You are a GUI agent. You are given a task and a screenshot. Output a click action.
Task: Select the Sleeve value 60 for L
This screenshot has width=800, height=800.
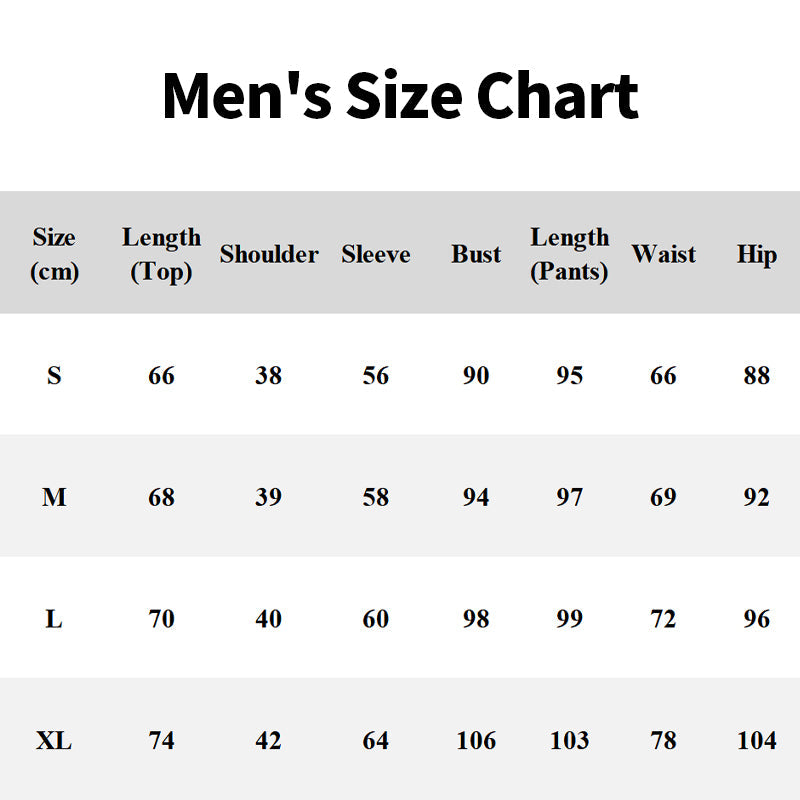[376, 619]
